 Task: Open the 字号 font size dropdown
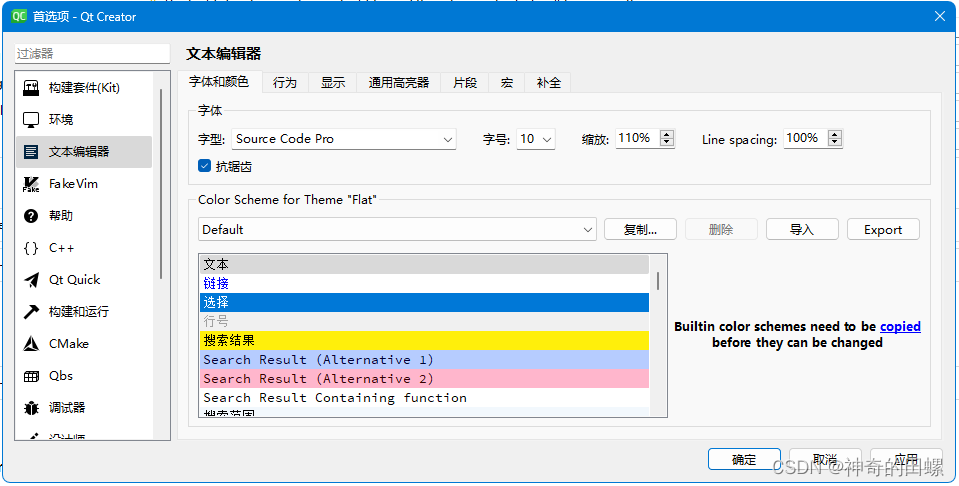click(x=536, y=139)
